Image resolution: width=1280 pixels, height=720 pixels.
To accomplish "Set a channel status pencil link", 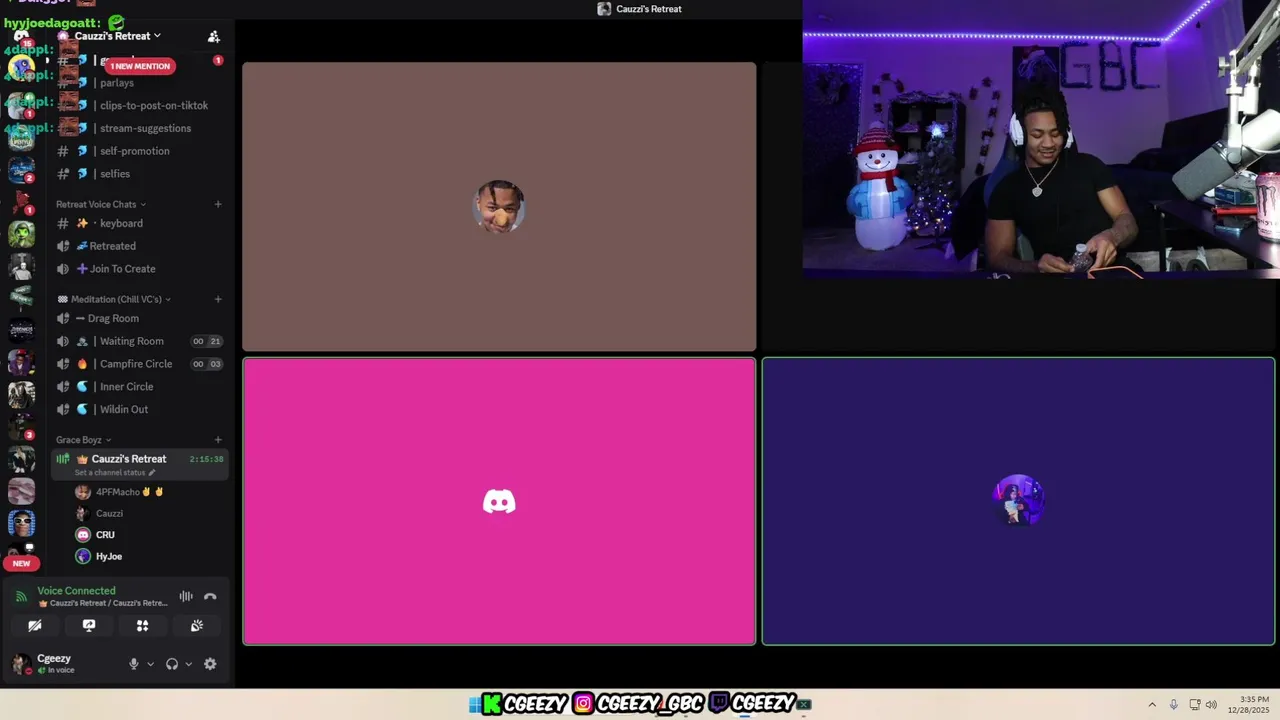I will click(115, 472).
